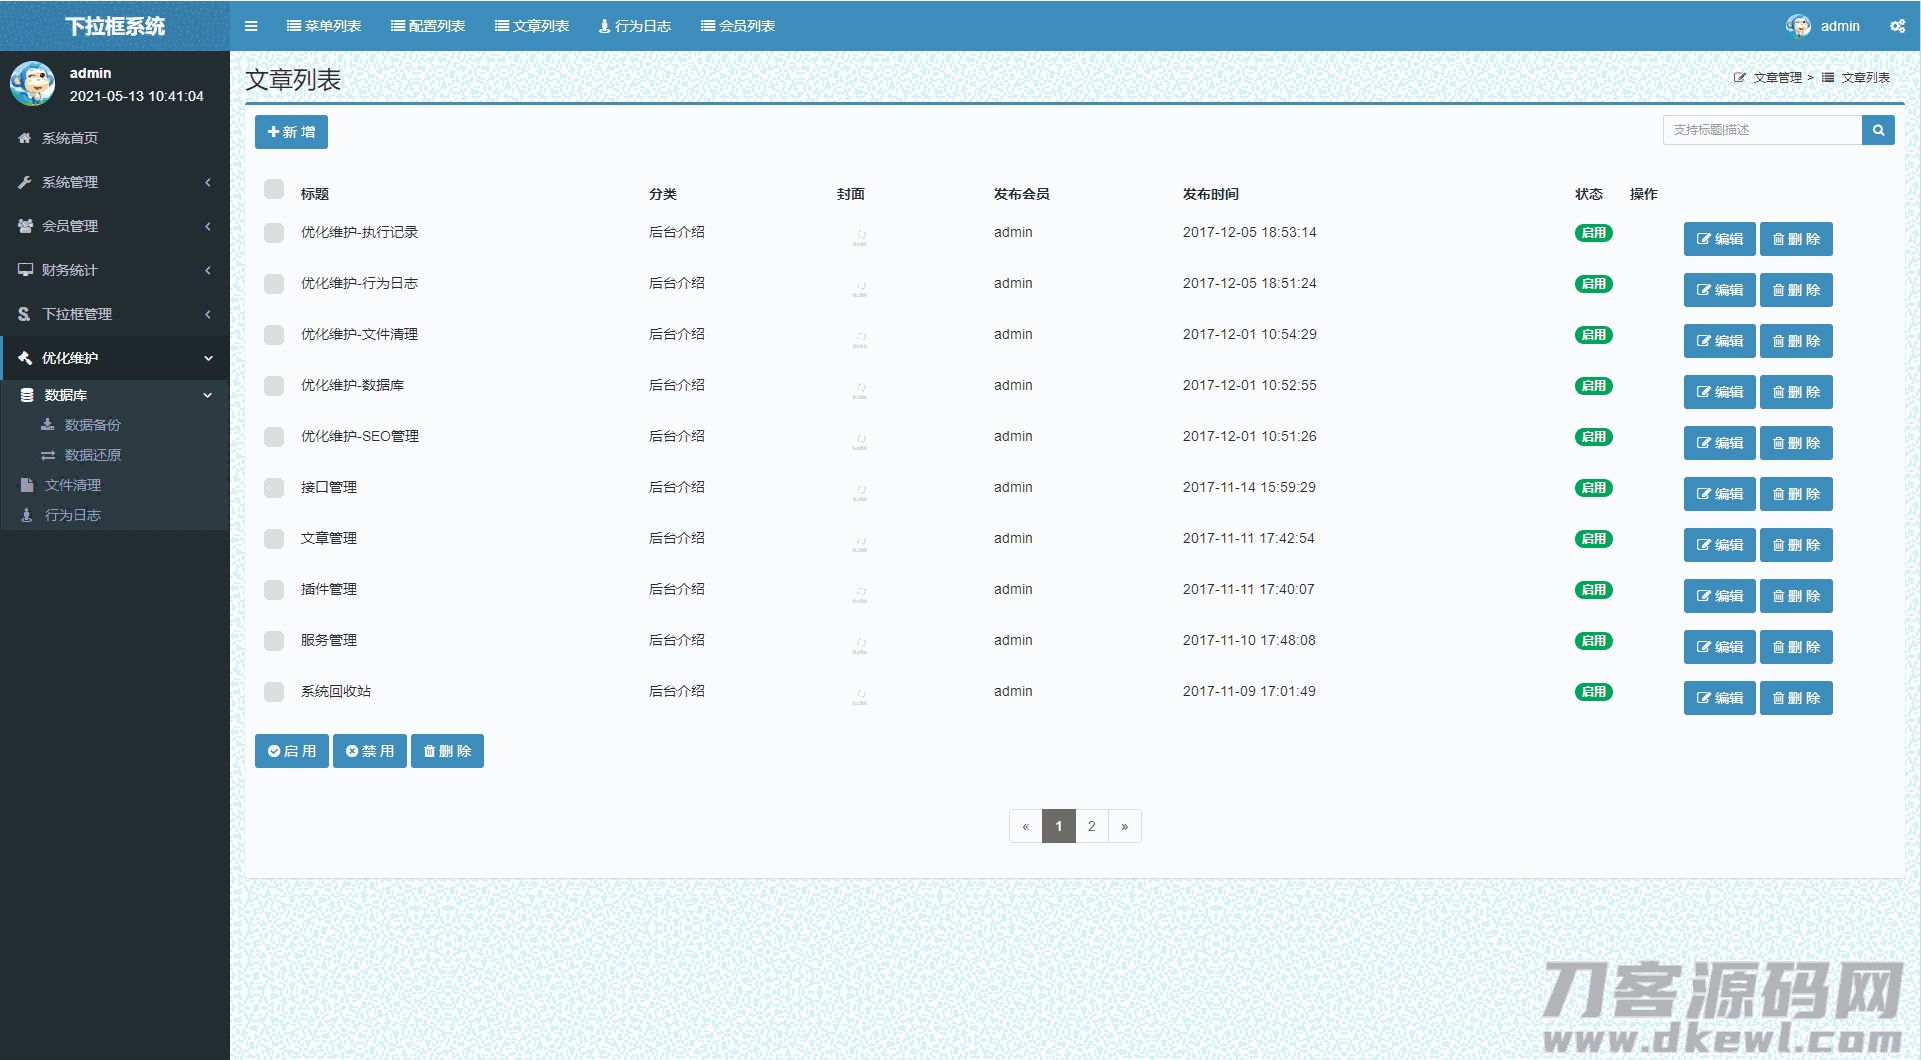Open the settings gears icon top-right

click(1897, 26)
